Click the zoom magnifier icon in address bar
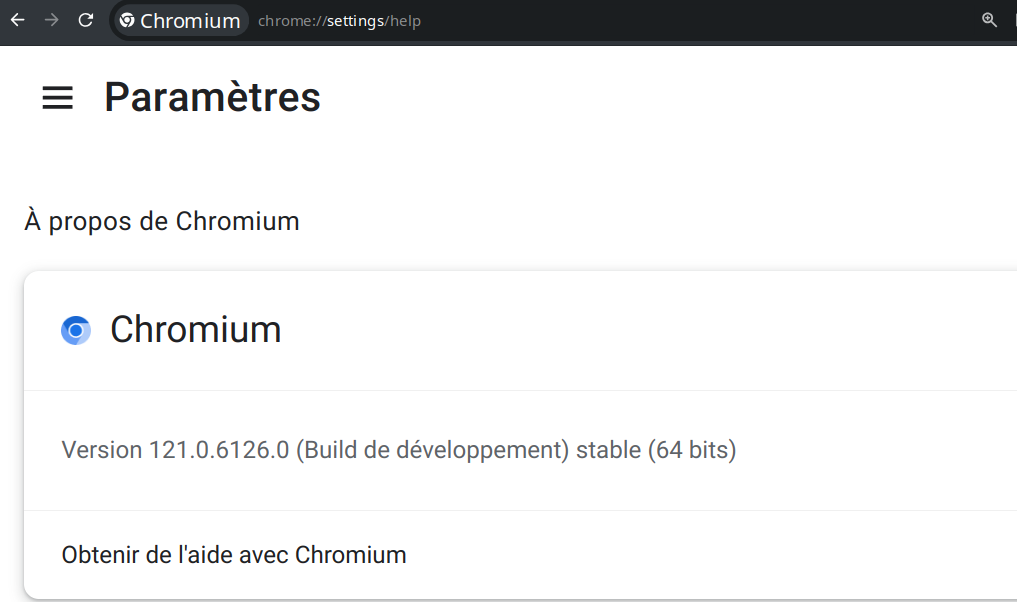This screenshot has height=602, width=1017. point(989,20)
